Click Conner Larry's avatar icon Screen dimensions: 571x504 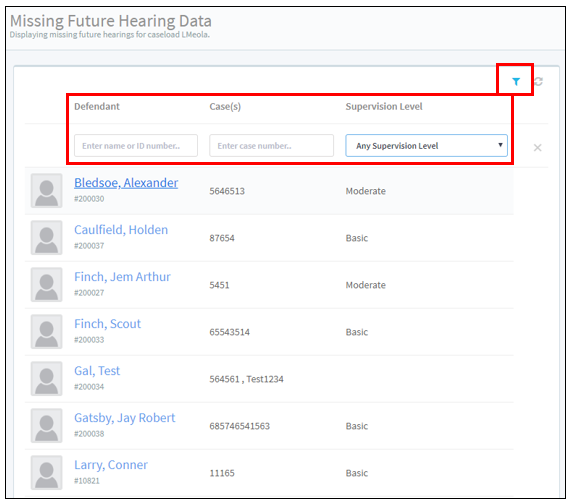47,472
